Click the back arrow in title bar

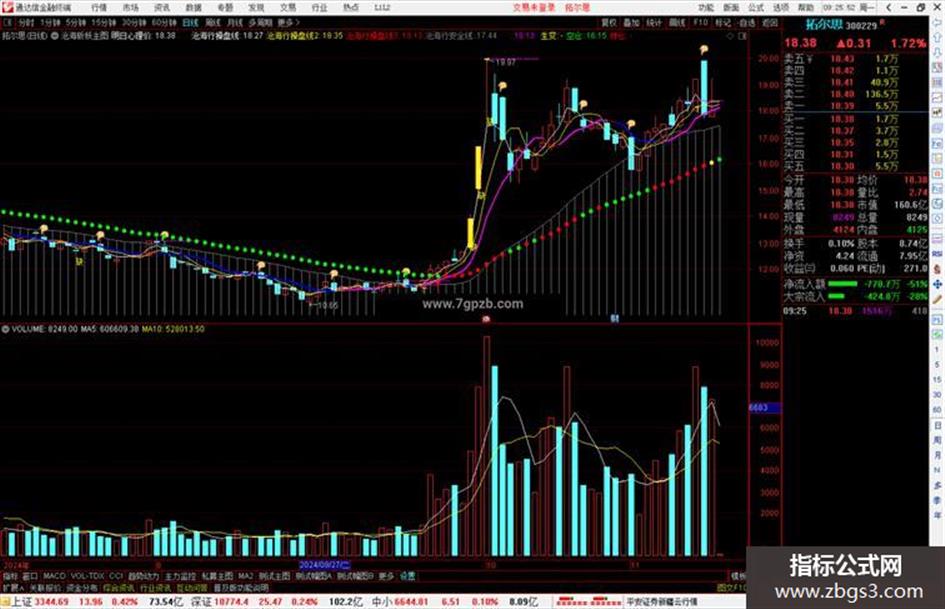888,7
